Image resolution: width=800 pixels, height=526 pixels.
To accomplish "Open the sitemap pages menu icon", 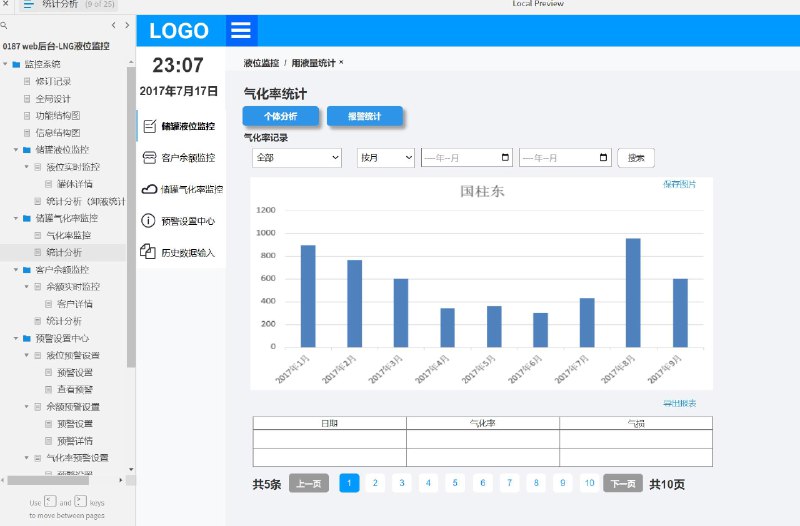I will click(x=29, y=5).
